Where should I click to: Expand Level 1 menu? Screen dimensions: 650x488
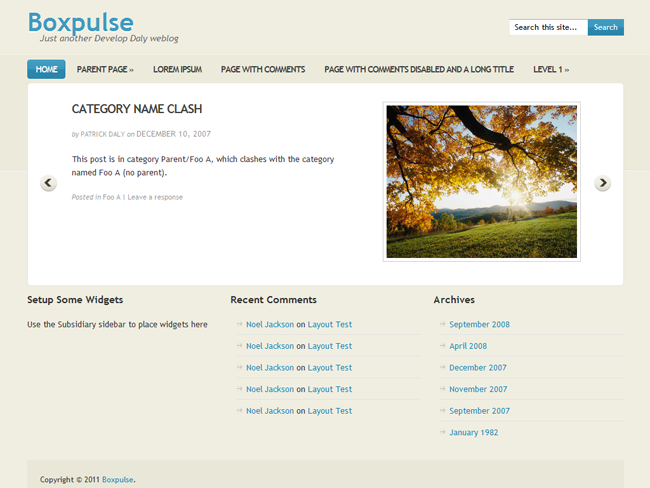[551, 69]
